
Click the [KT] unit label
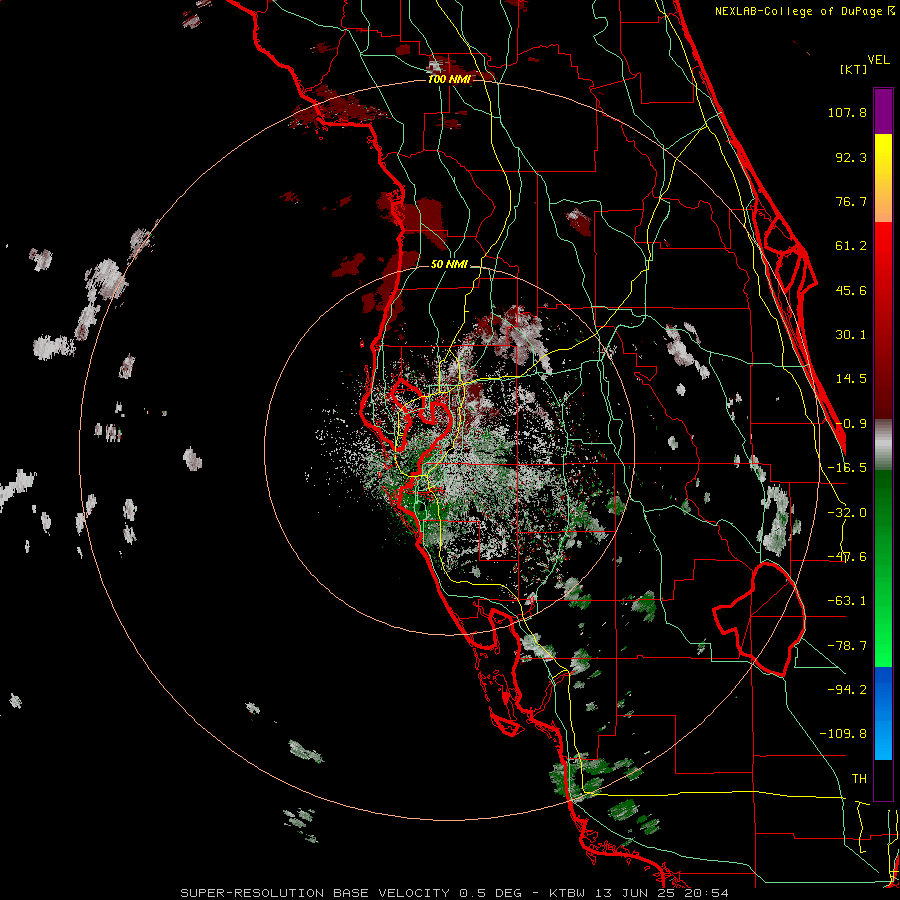(x=854, y=69)
